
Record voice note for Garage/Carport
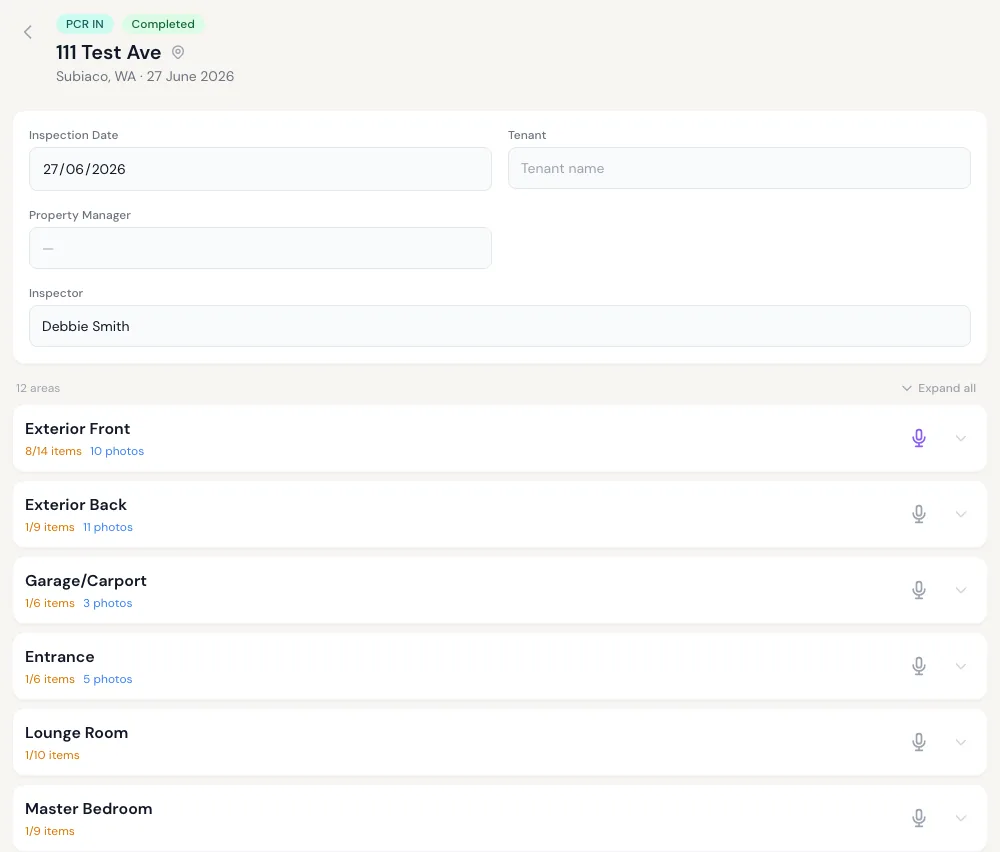(x=918, y=590)
